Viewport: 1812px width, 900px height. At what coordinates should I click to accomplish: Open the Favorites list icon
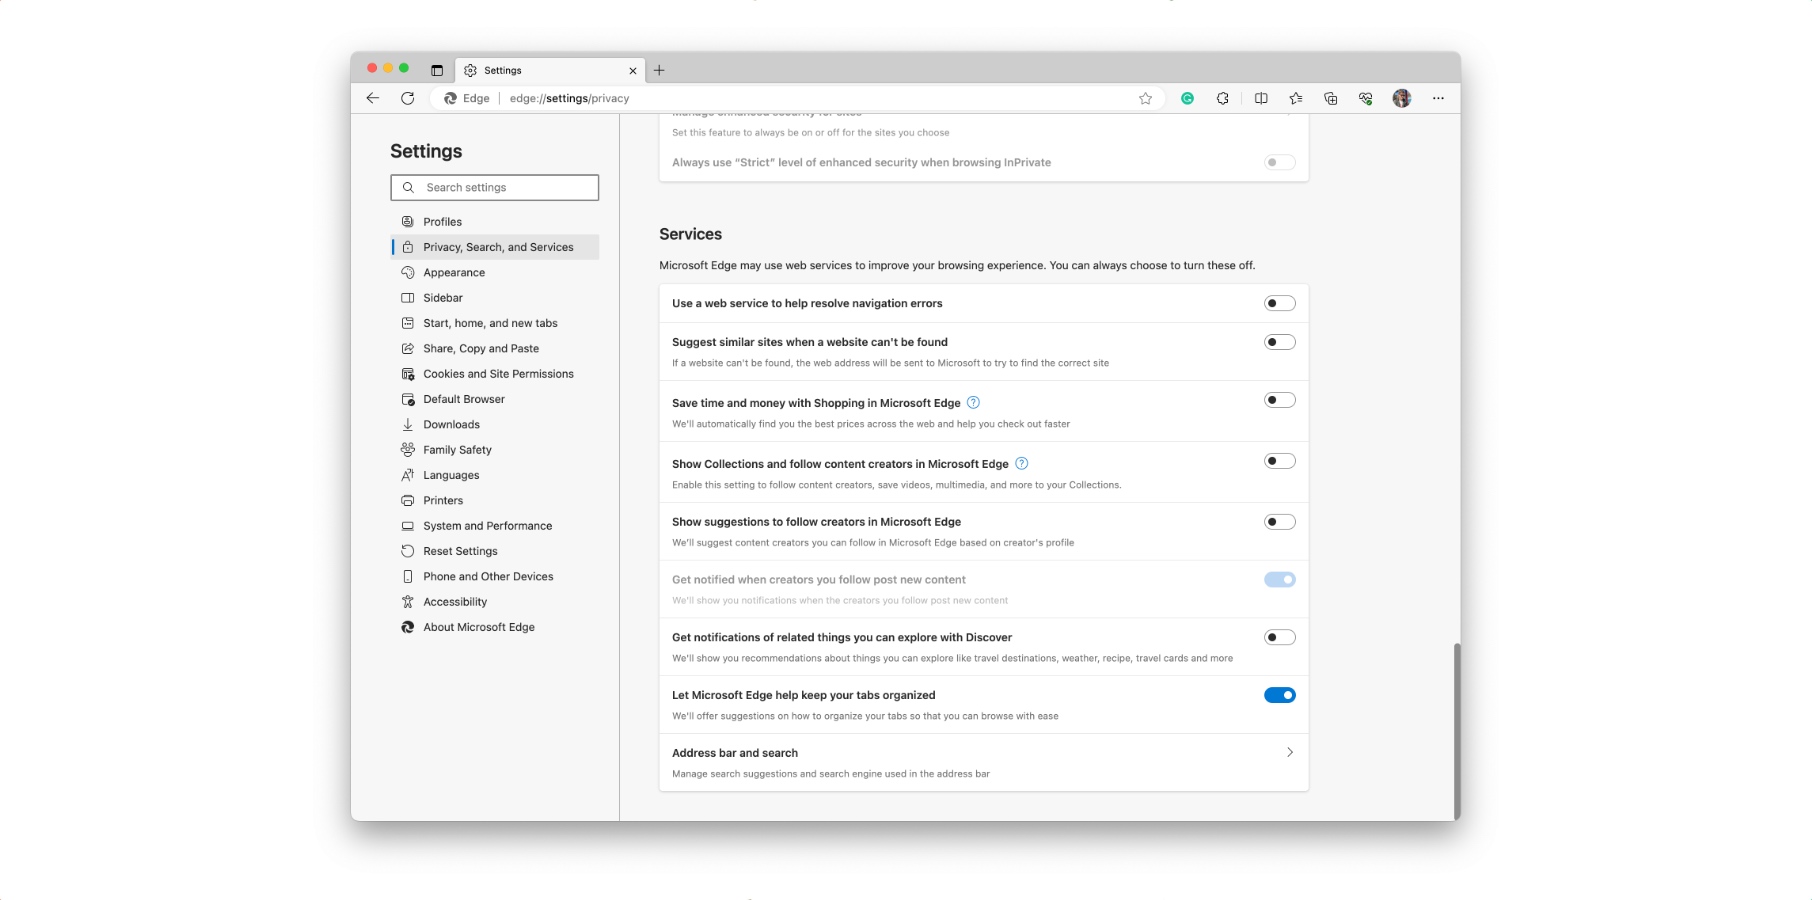(x=1296, y=98)
